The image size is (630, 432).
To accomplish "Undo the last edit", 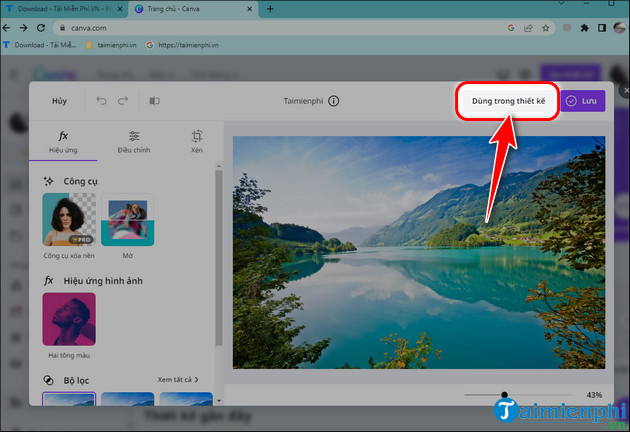I will tap(101, 100).
